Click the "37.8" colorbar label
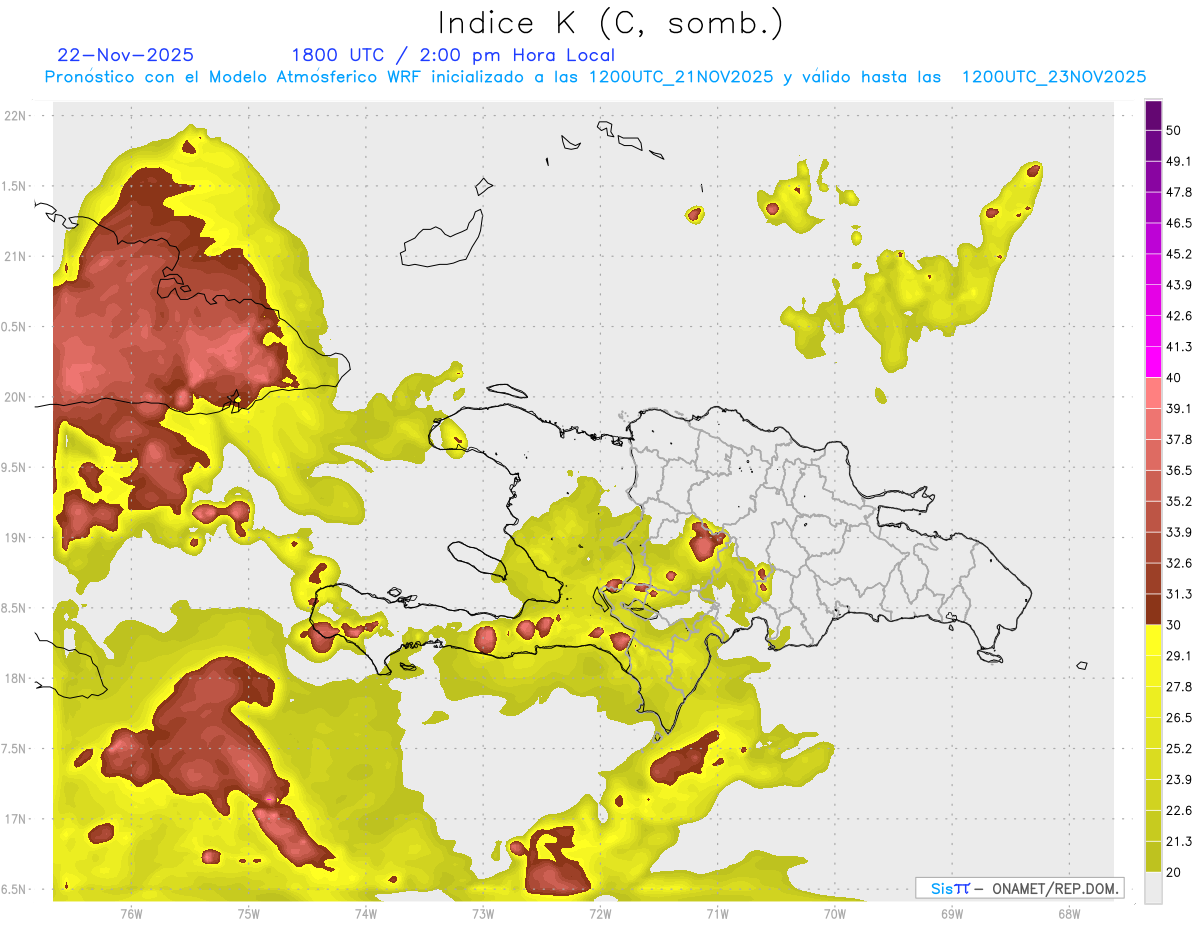The width and height of the screenshot is (1200, 927). [1179, 440]
